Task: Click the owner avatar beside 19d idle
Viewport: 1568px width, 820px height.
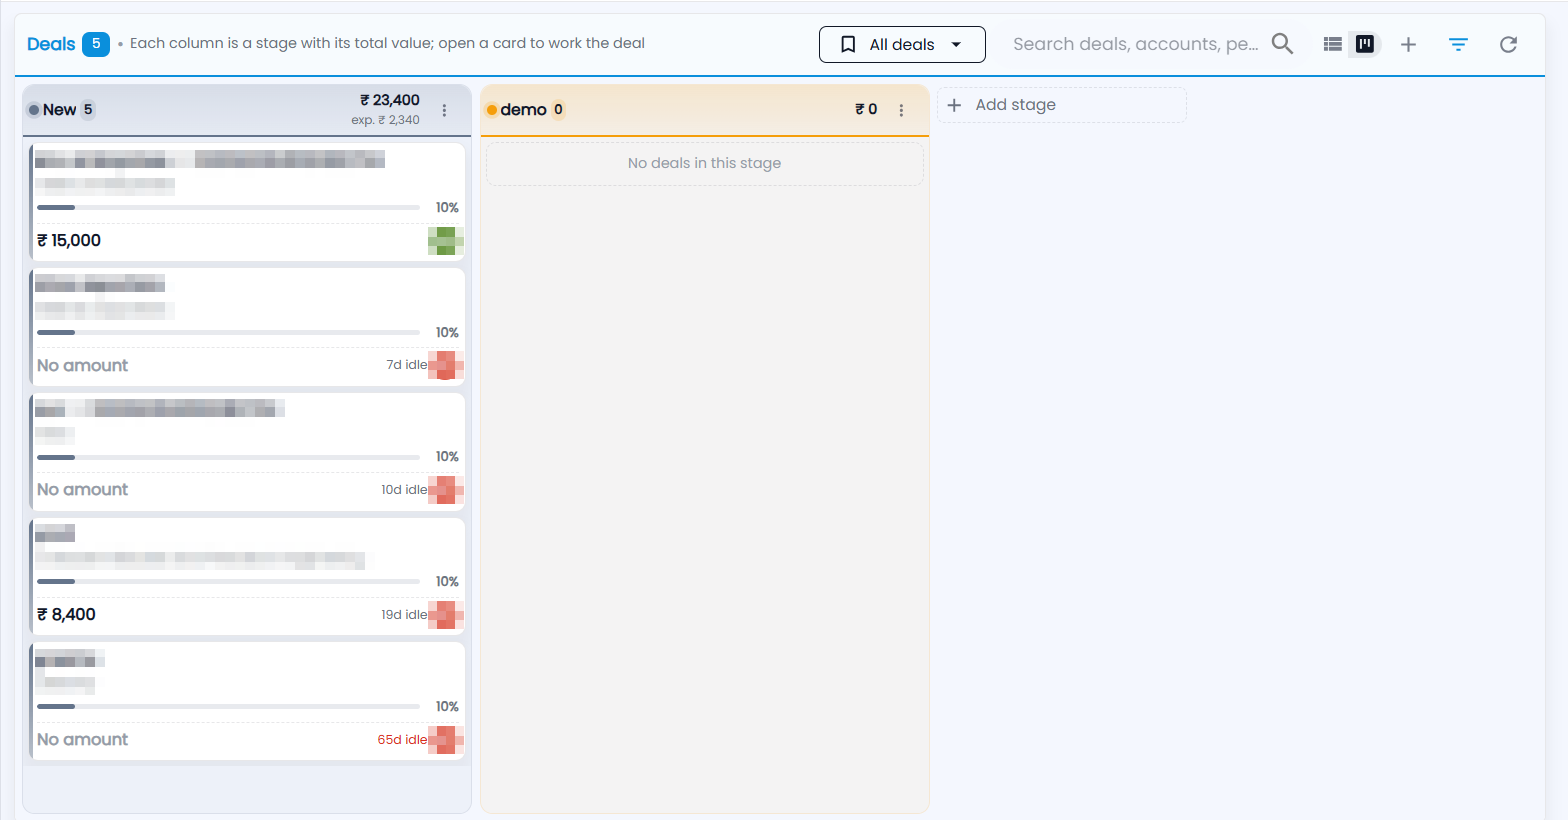Action: coord(445,615)
